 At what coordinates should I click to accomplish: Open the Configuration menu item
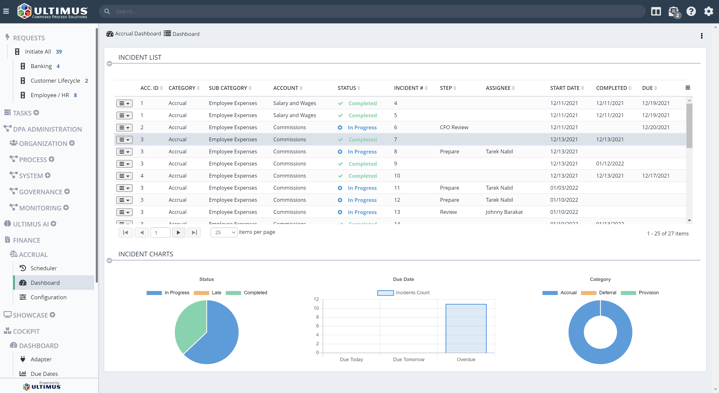click(x=49, y=297)
